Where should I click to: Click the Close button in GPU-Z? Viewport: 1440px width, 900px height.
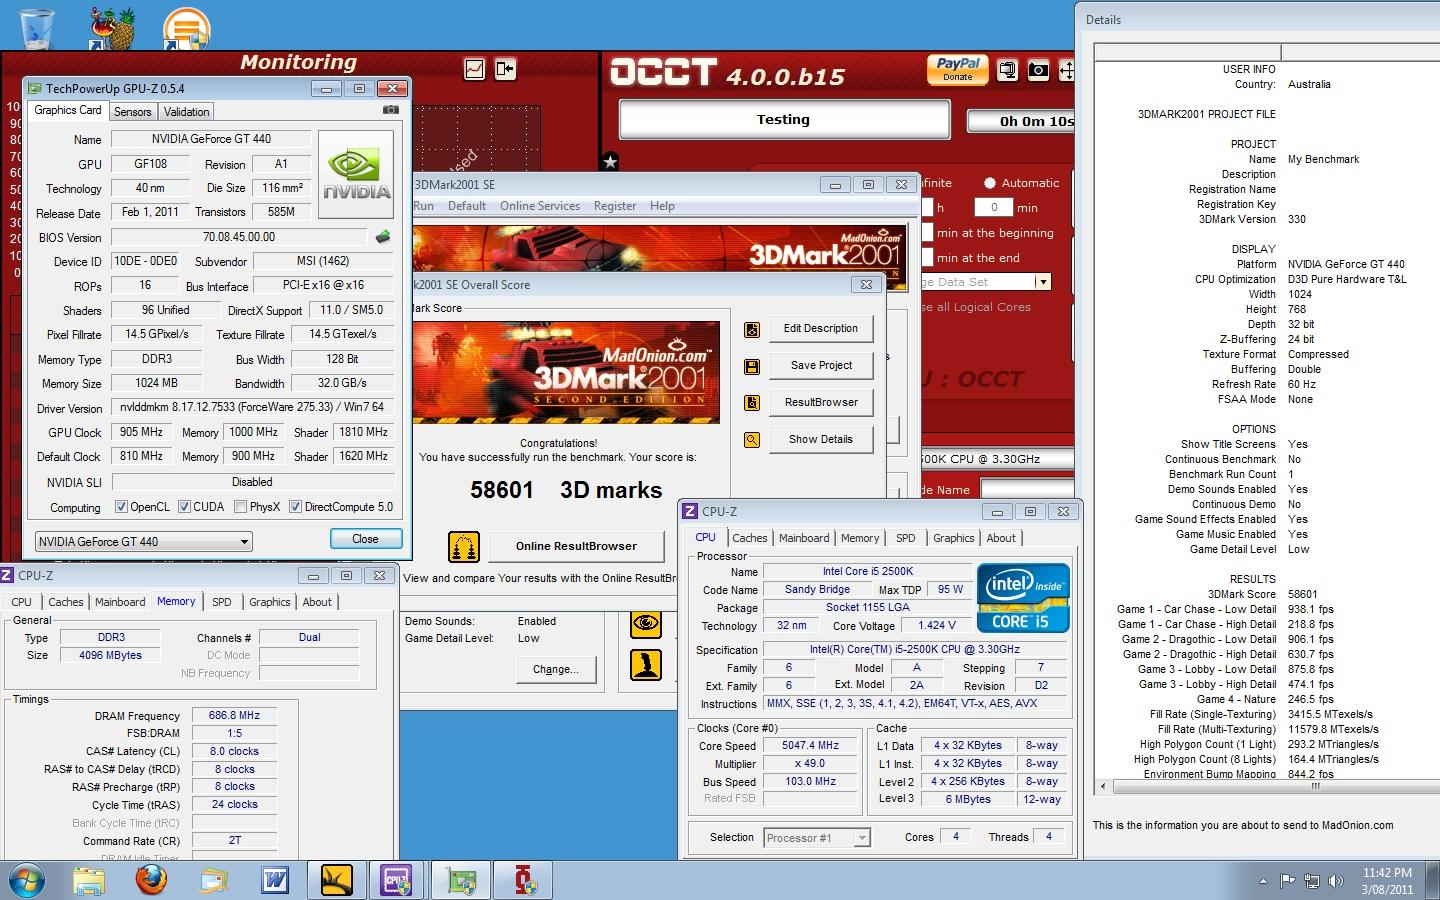(x=366, y=539)
